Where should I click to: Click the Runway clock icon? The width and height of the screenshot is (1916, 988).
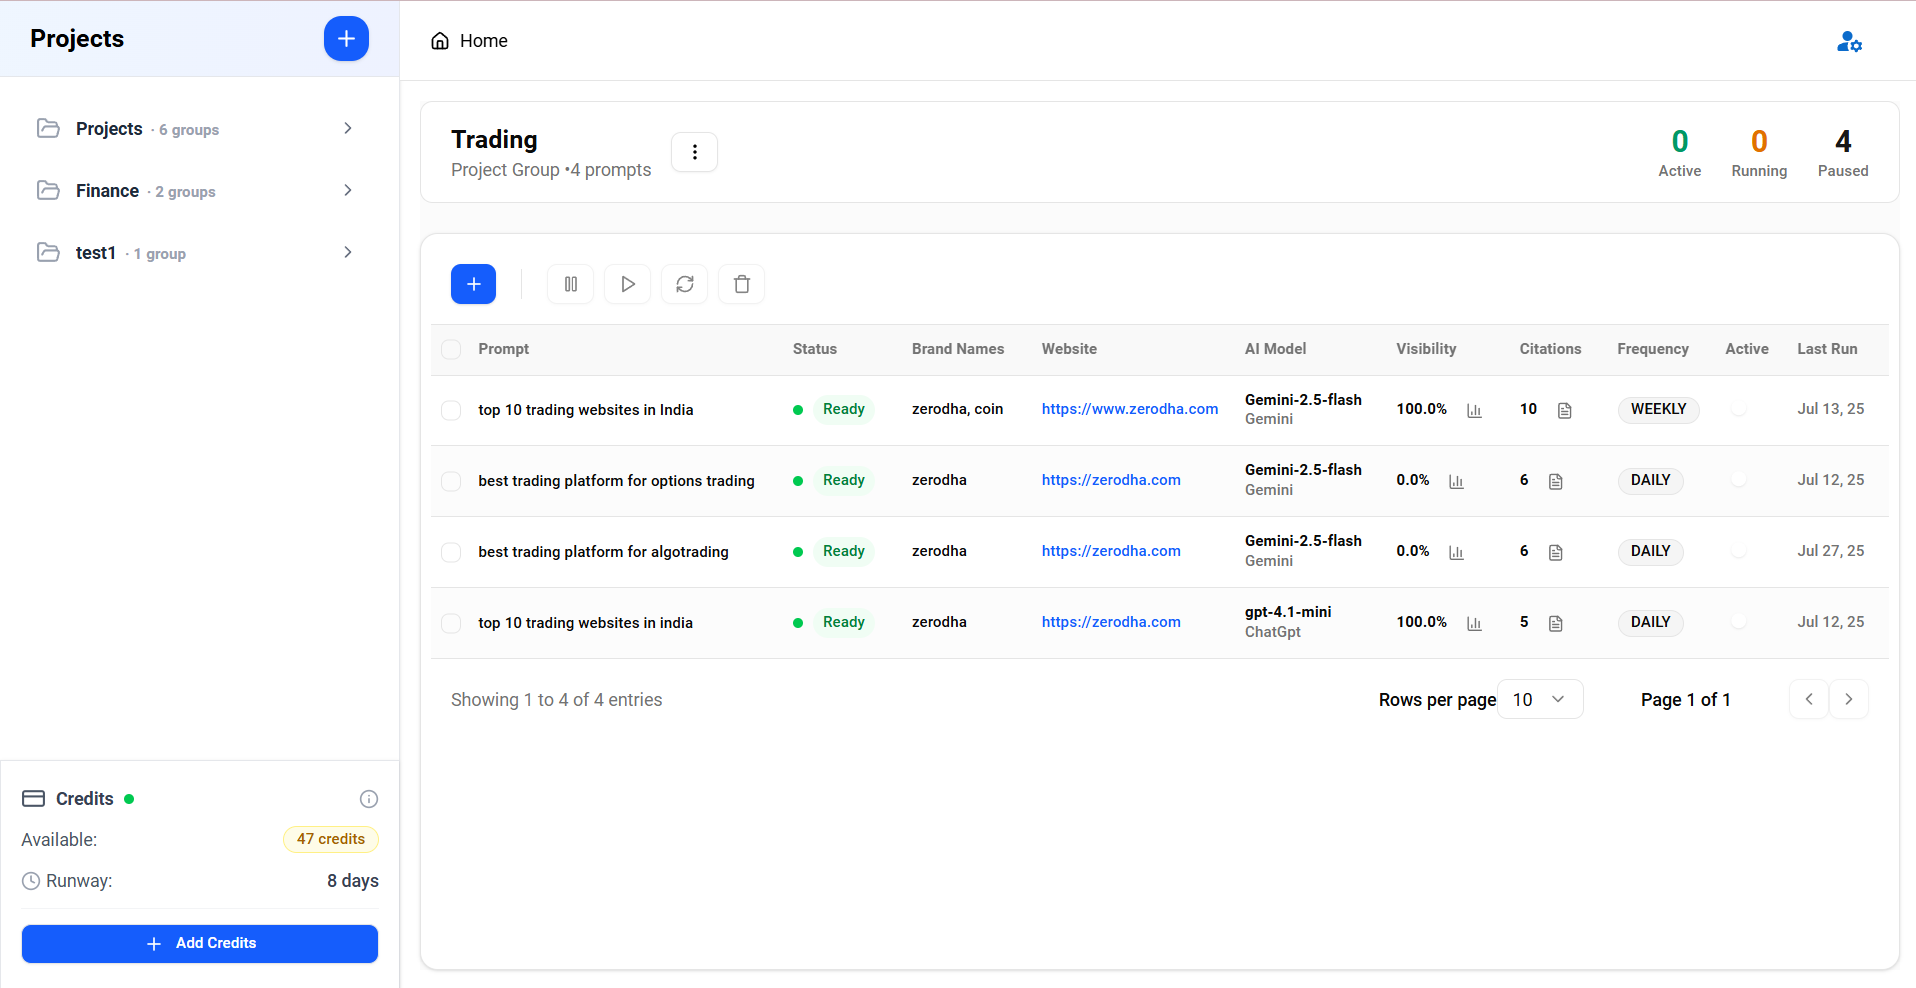point(31,881)
